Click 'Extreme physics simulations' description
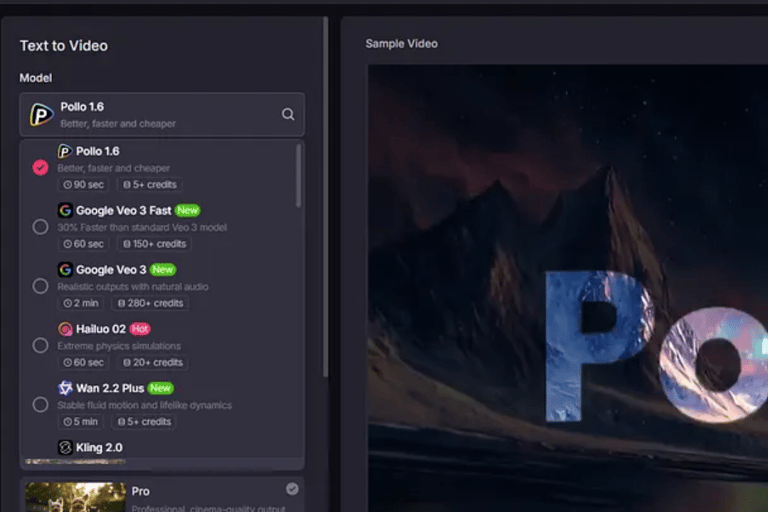Image resolution: width=768 pixels, height=512 pixels. point(119,346)
